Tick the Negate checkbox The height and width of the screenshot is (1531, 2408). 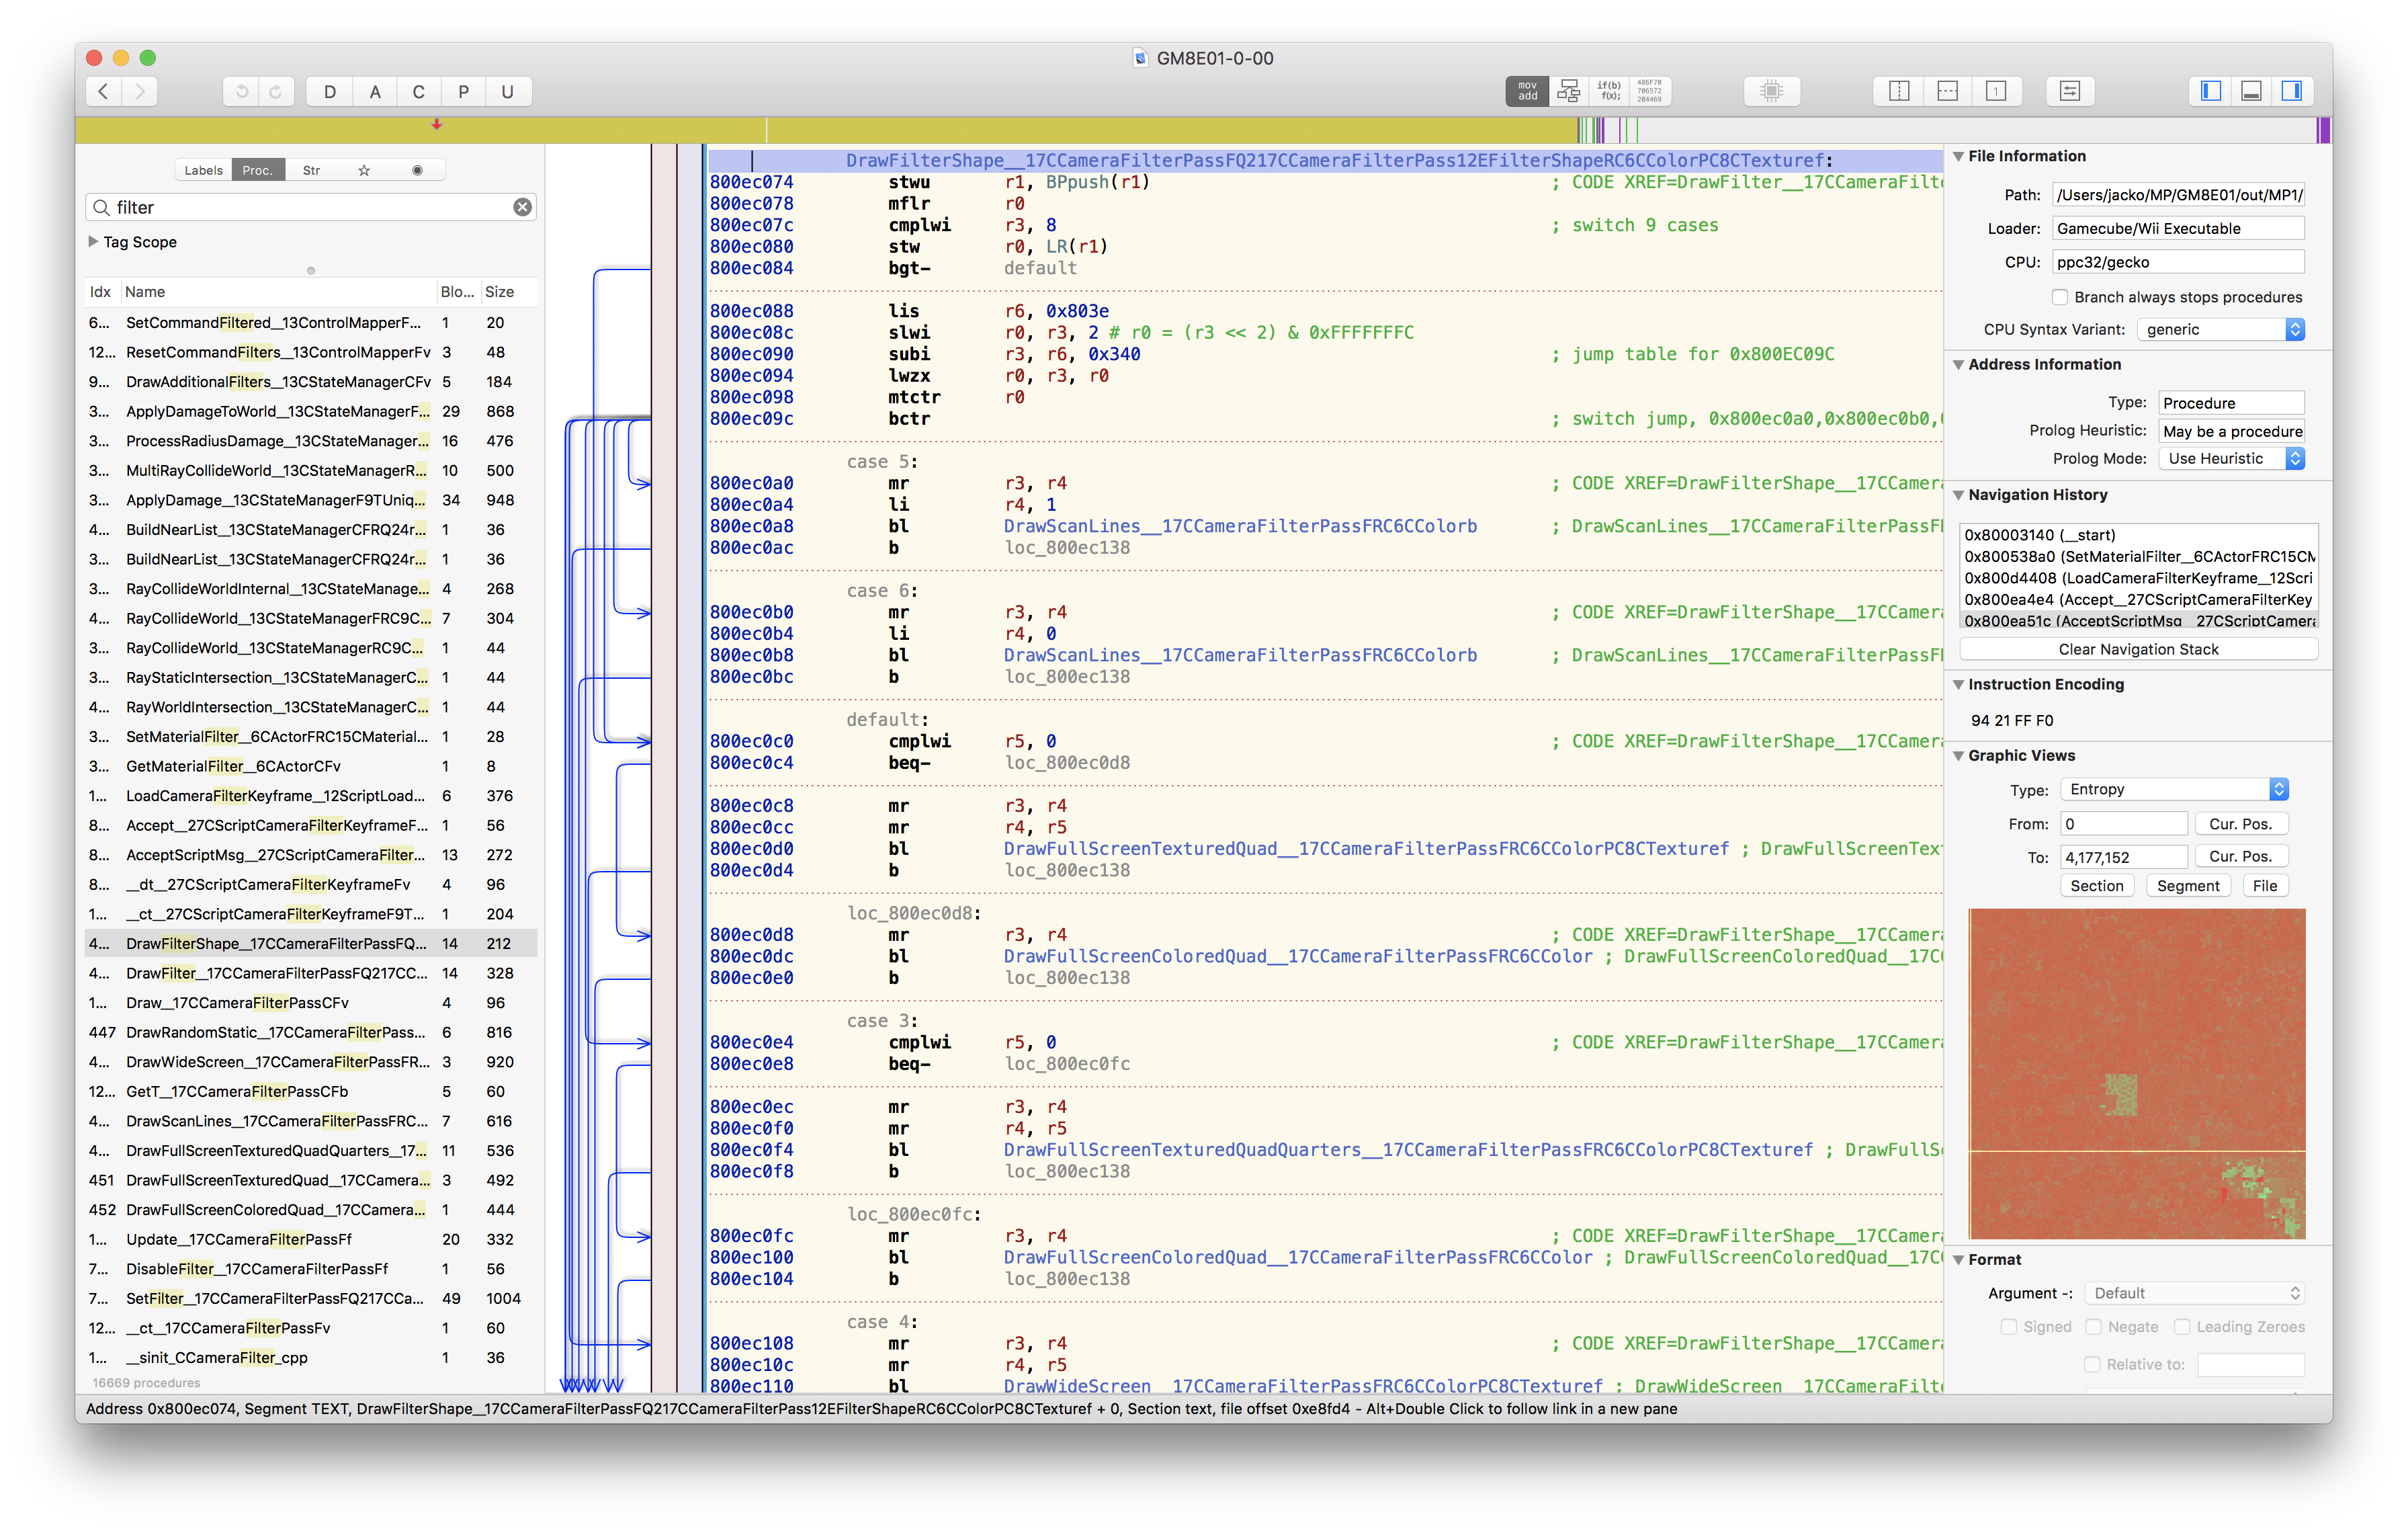tap(2093, 1327)
